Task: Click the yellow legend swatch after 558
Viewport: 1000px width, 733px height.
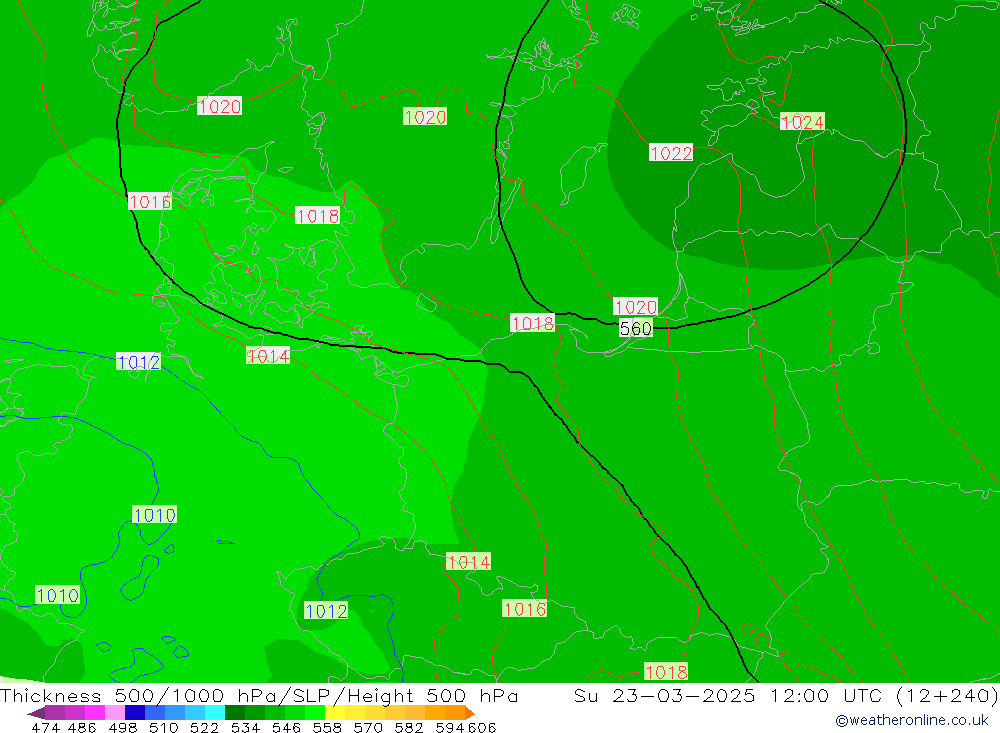Action: click(x=335, y=713)
